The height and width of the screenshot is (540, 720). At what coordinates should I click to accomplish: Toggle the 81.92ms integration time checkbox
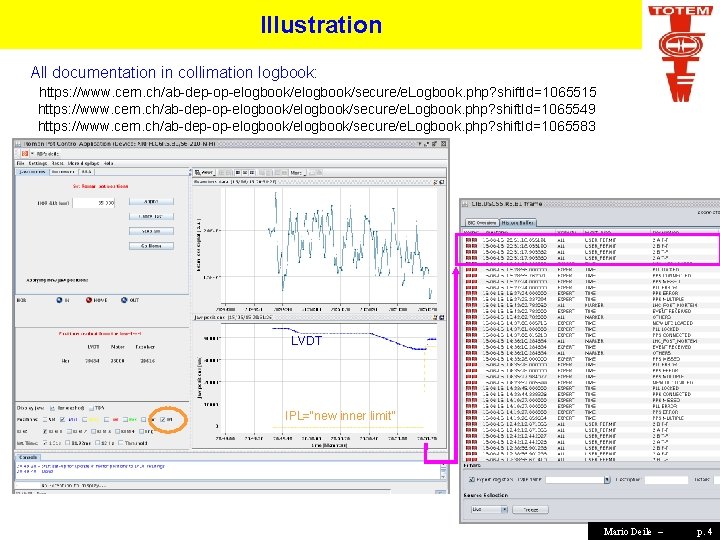pos(68,443)
